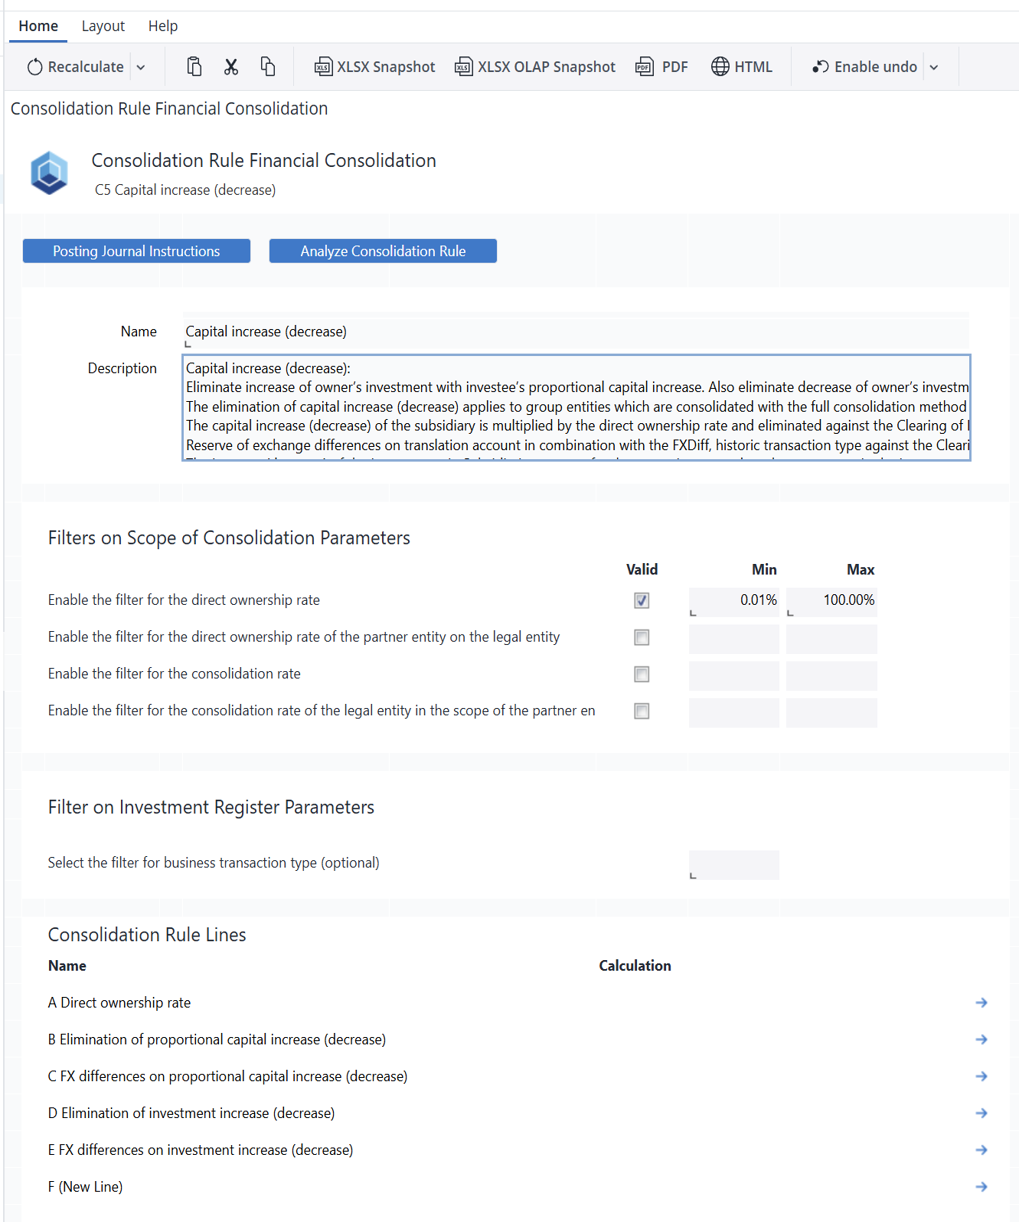This screenshot has height=1222, width=1019.
Task: Switch to the Home tab
Action: (38, 26)
